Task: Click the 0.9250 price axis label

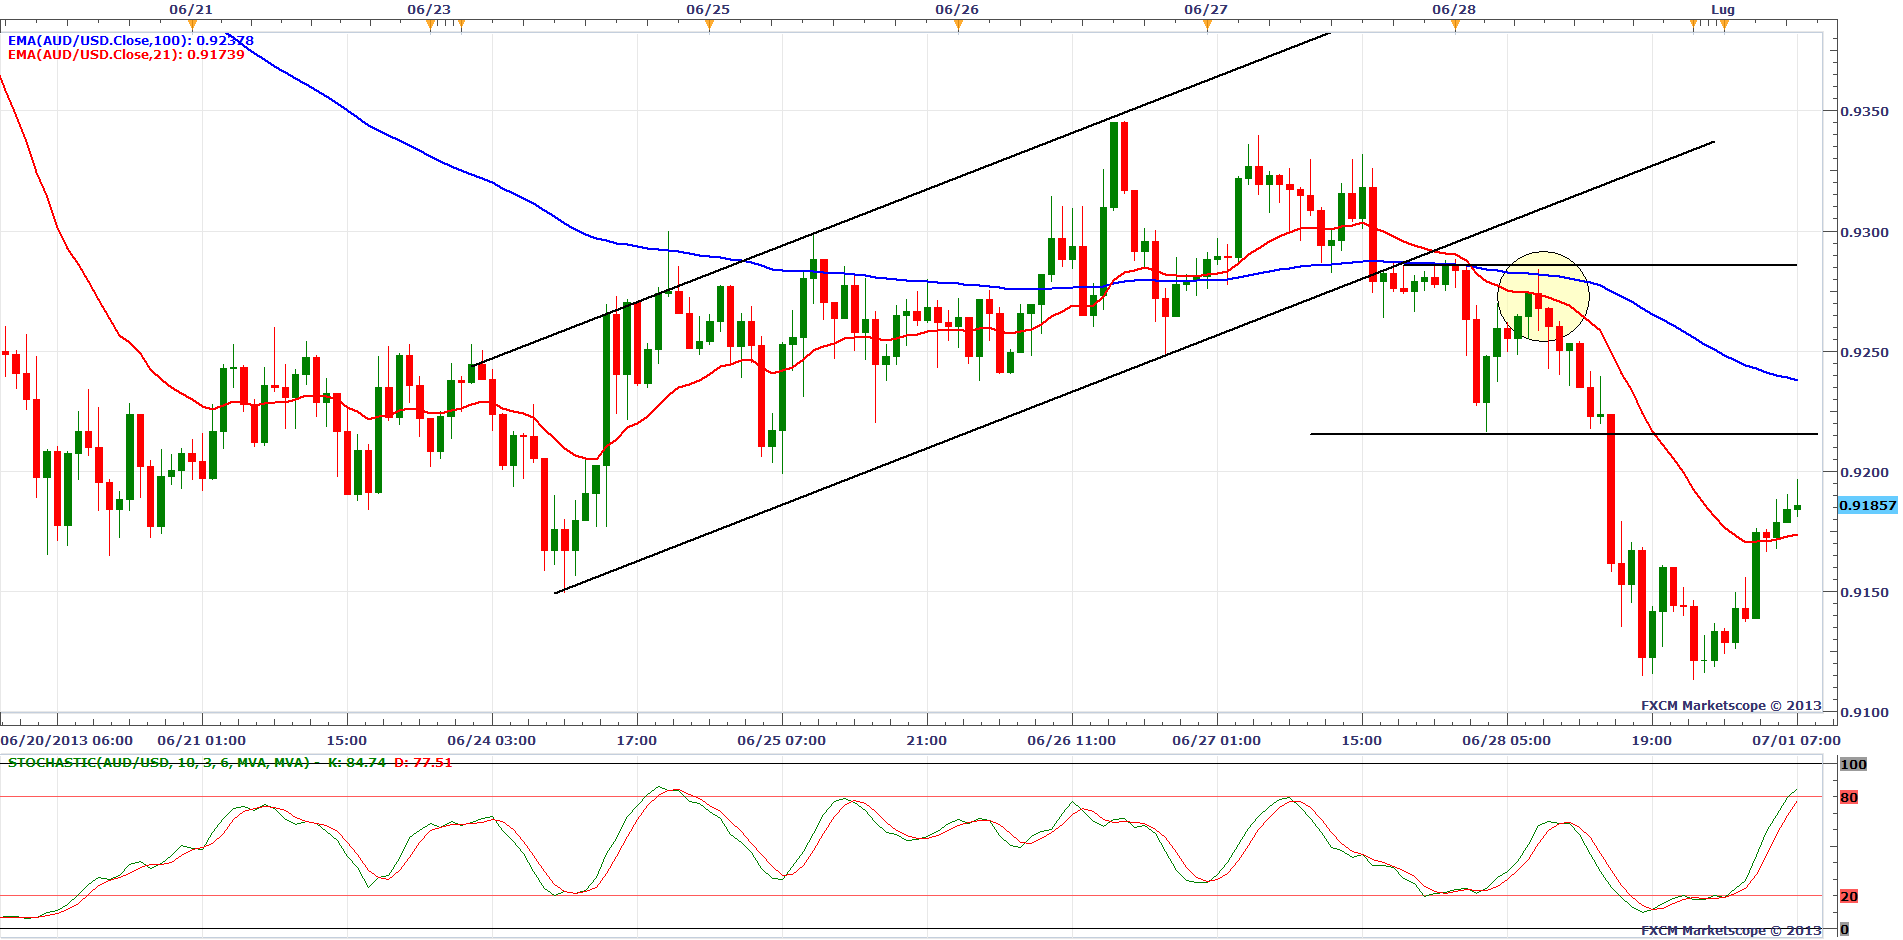Action: pos(1864,353)
